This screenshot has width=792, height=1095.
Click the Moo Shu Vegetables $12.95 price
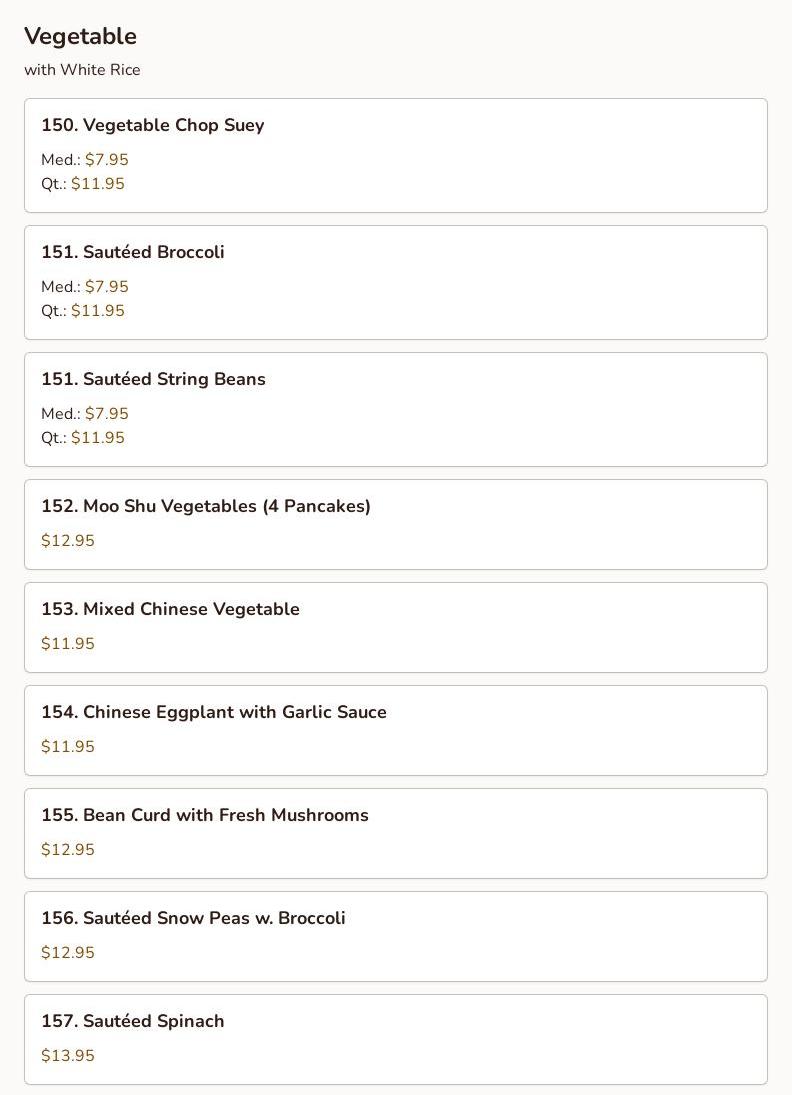(68, 541)
